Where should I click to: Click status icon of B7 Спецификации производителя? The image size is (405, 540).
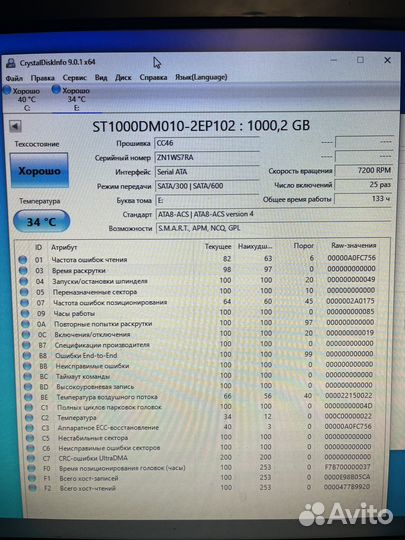tap(26, 345)
